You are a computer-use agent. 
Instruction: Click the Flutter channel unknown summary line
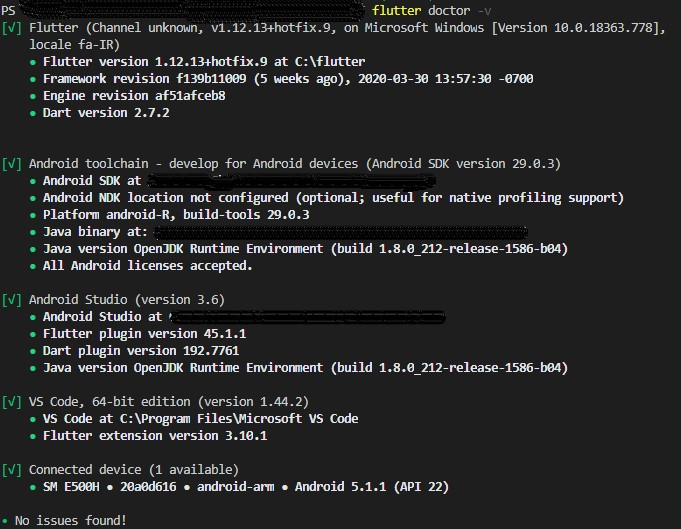point(347,28)
